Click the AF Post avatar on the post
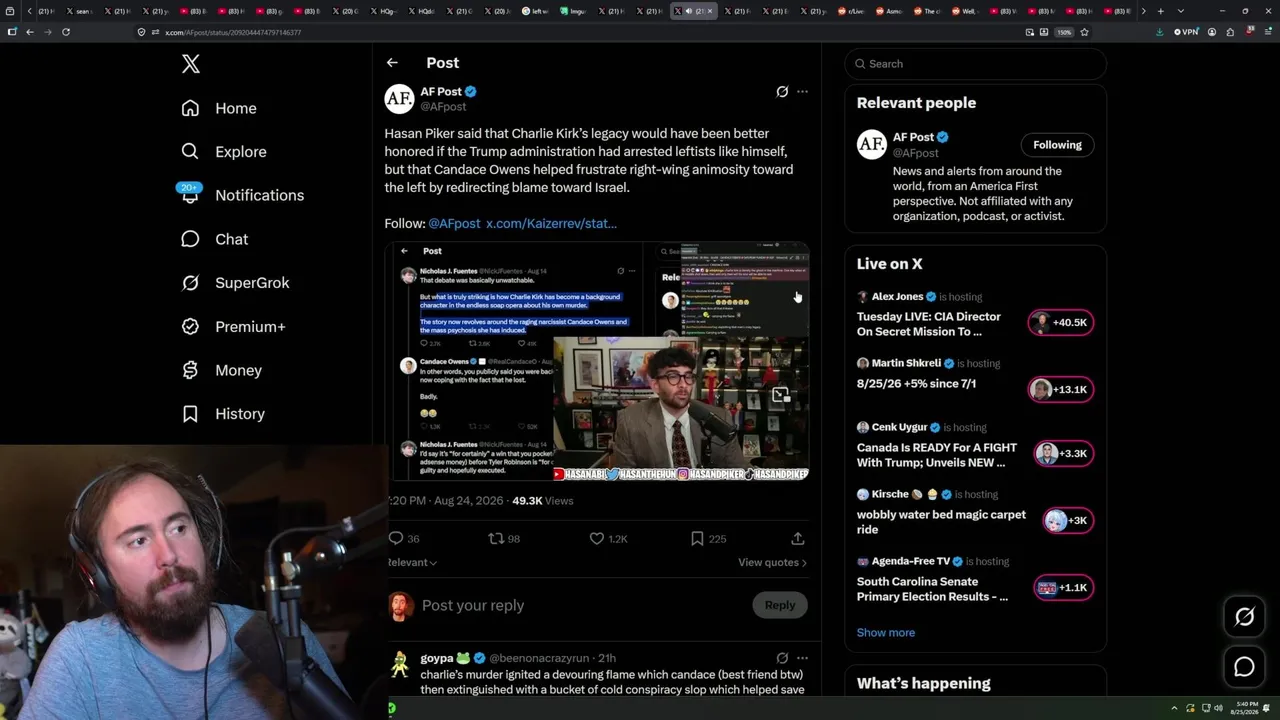 (399, 98)
